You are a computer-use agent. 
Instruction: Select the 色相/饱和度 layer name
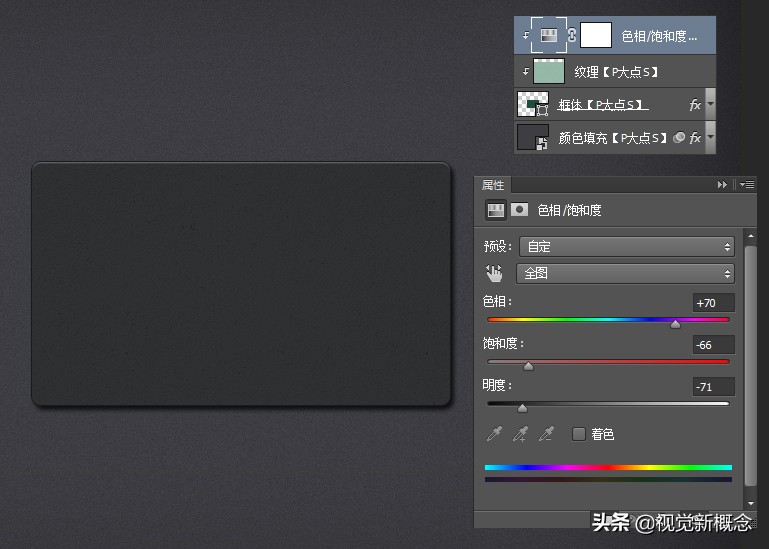659,36
